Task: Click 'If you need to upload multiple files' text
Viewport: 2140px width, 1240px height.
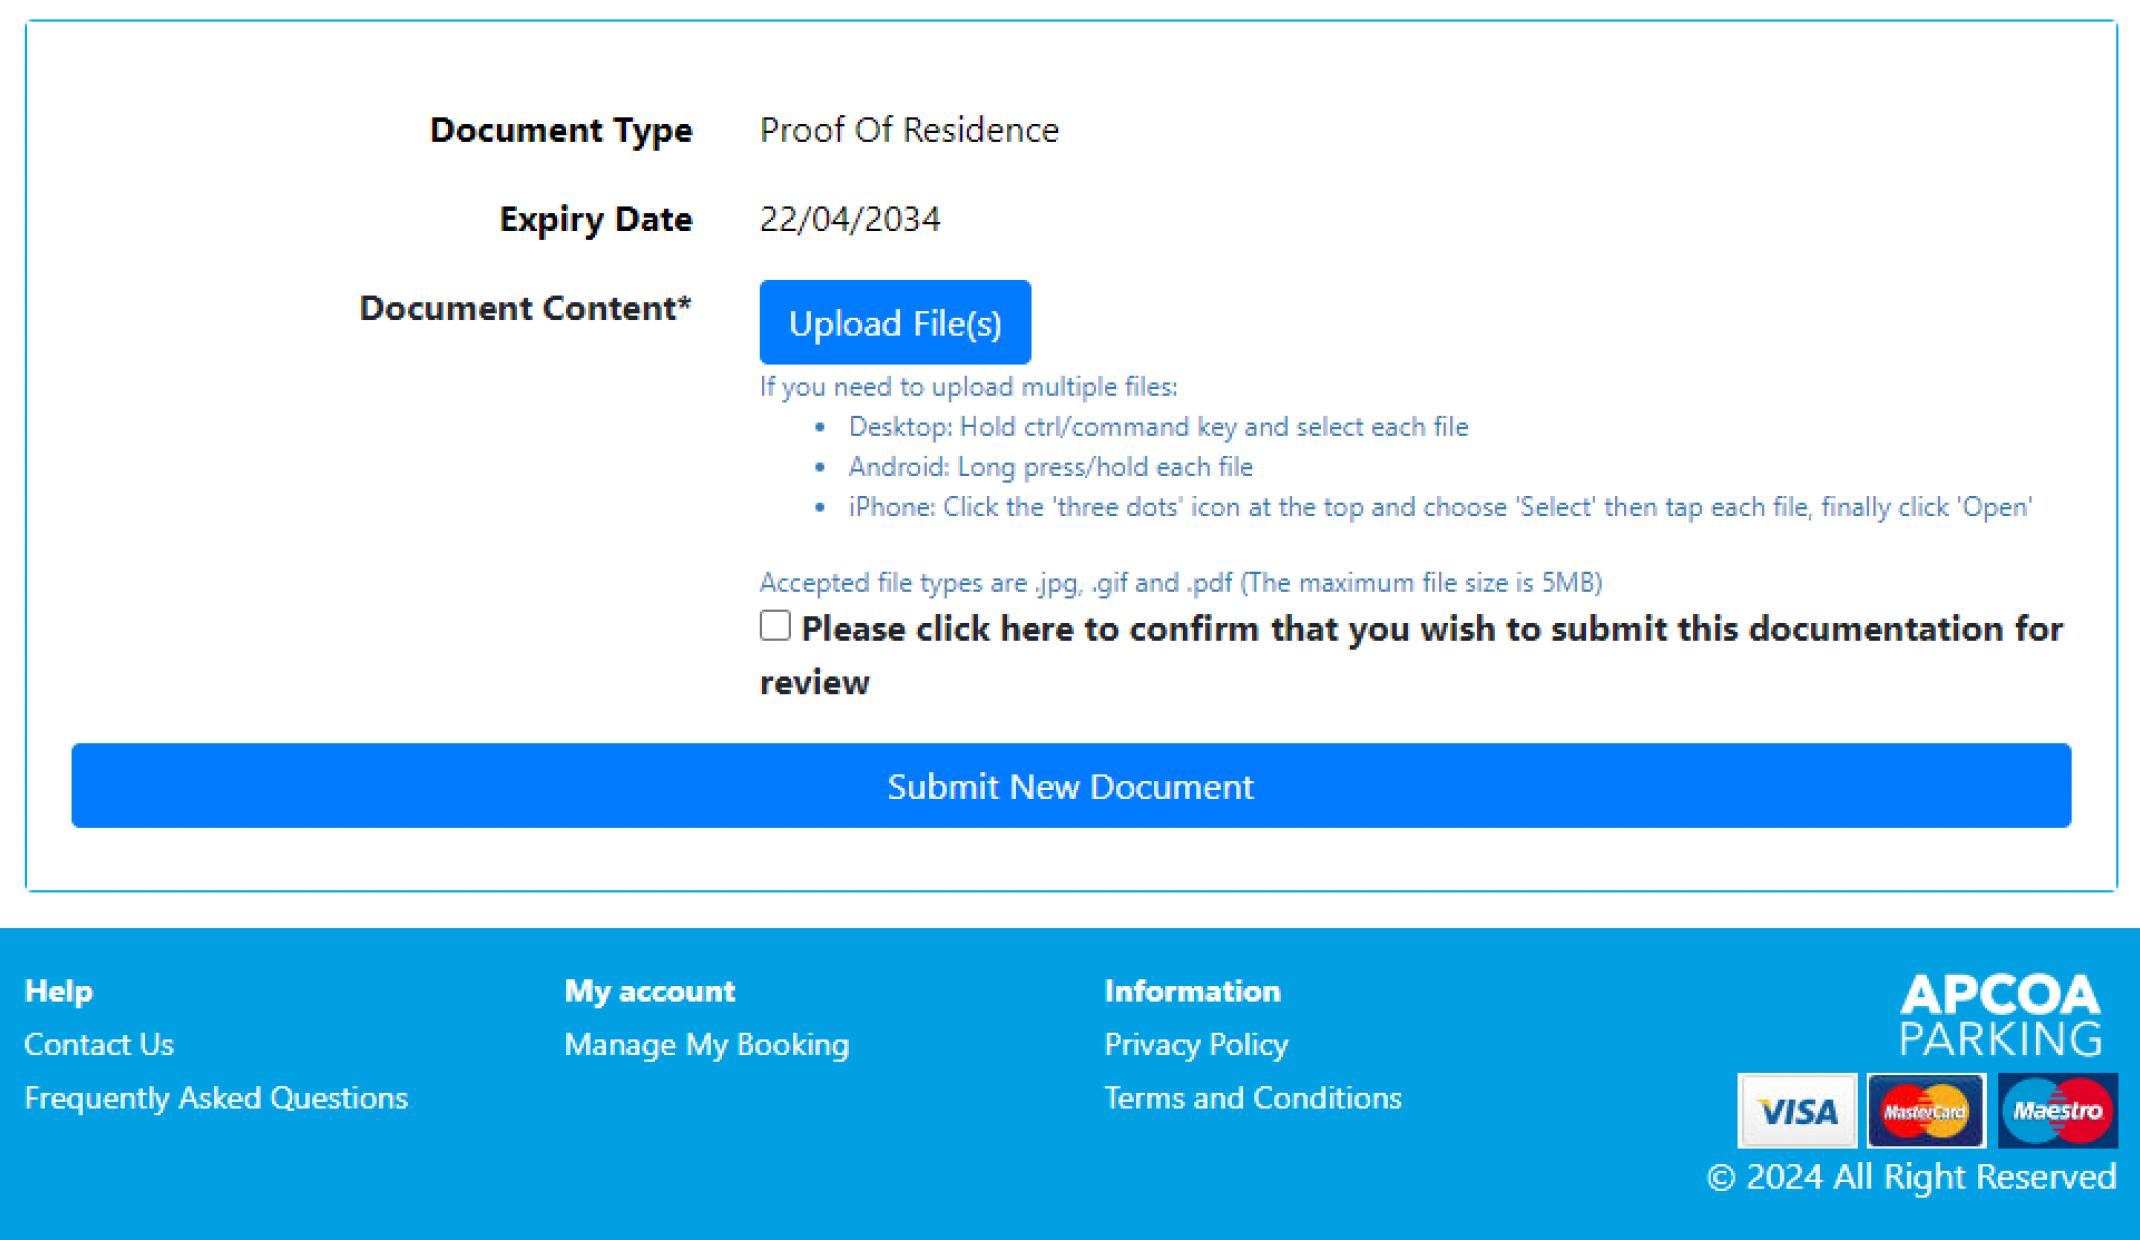Action: coord(969,387)
